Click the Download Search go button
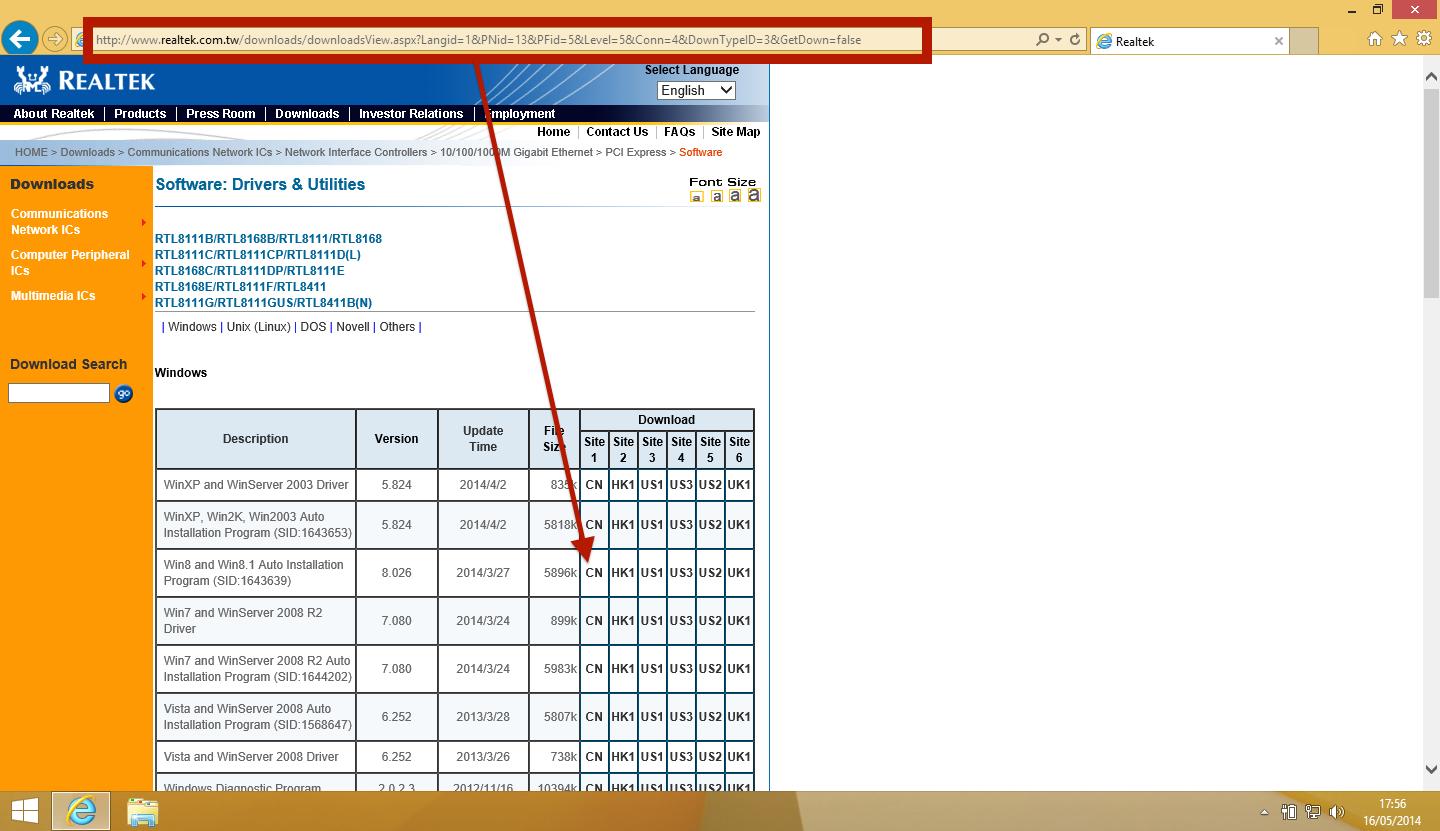 point(124,394)
